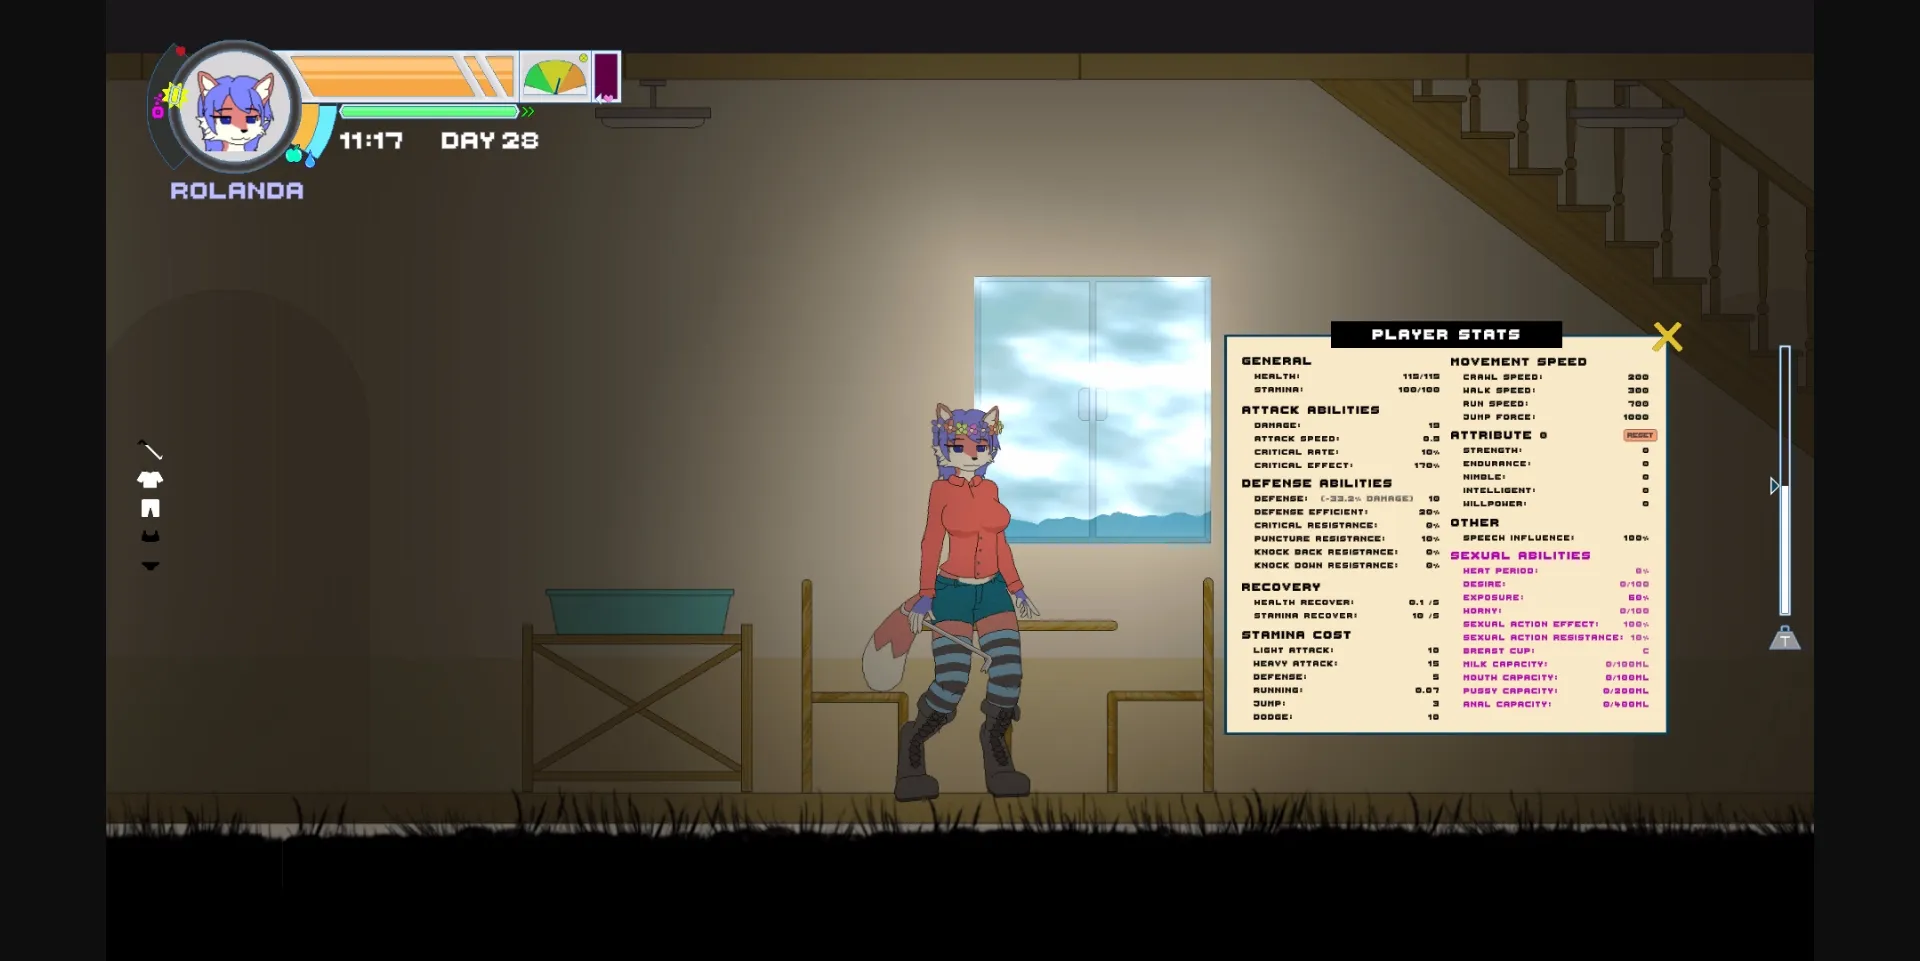
Task: Click the apple hunger indicator
Action: (x=294, y=155)
